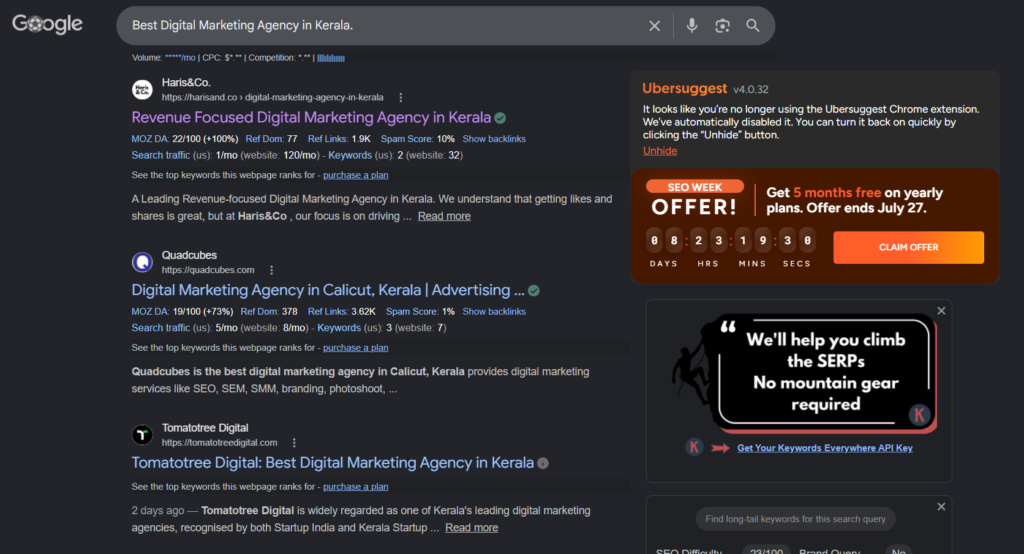Viewport: 1024px width, 554px height.
Task: Close the Keywords Everywhere climb SERPs ad
Action: (x=941, y=311)
